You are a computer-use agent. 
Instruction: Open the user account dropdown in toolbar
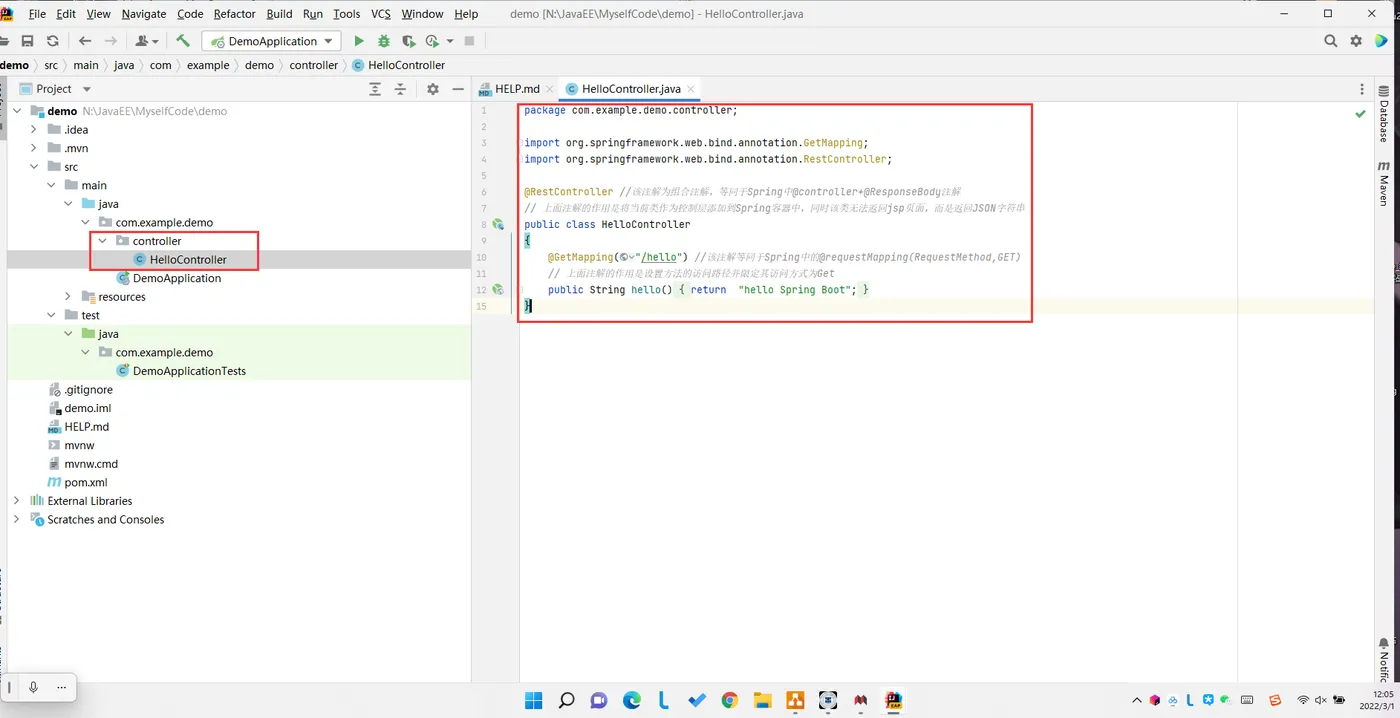147,41
